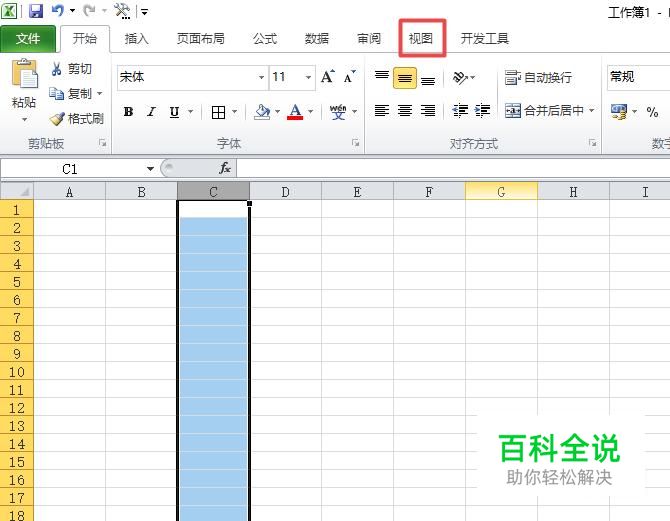Open alignment group dialog launcher
Viewport: 670px width, 521px height.
[x=592, y=143]
